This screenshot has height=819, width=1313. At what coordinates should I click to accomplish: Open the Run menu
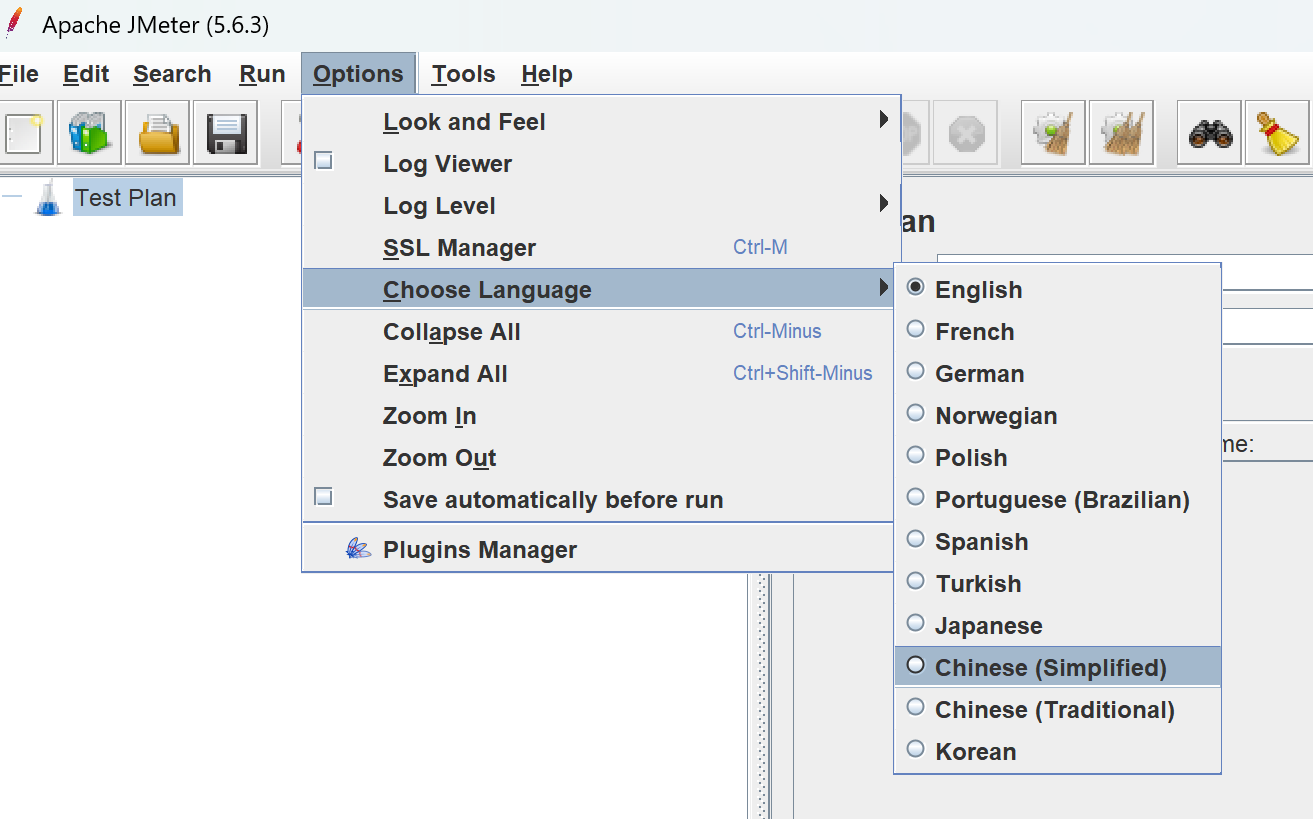pos(262,74)
